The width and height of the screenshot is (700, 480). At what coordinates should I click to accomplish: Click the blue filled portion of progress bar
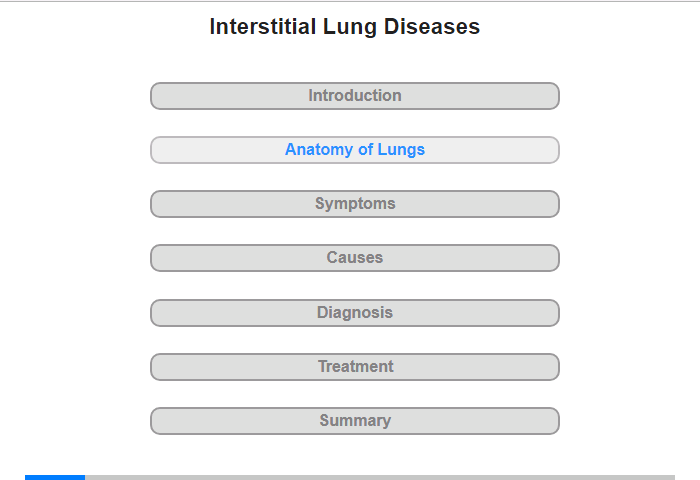click(55, 478)
